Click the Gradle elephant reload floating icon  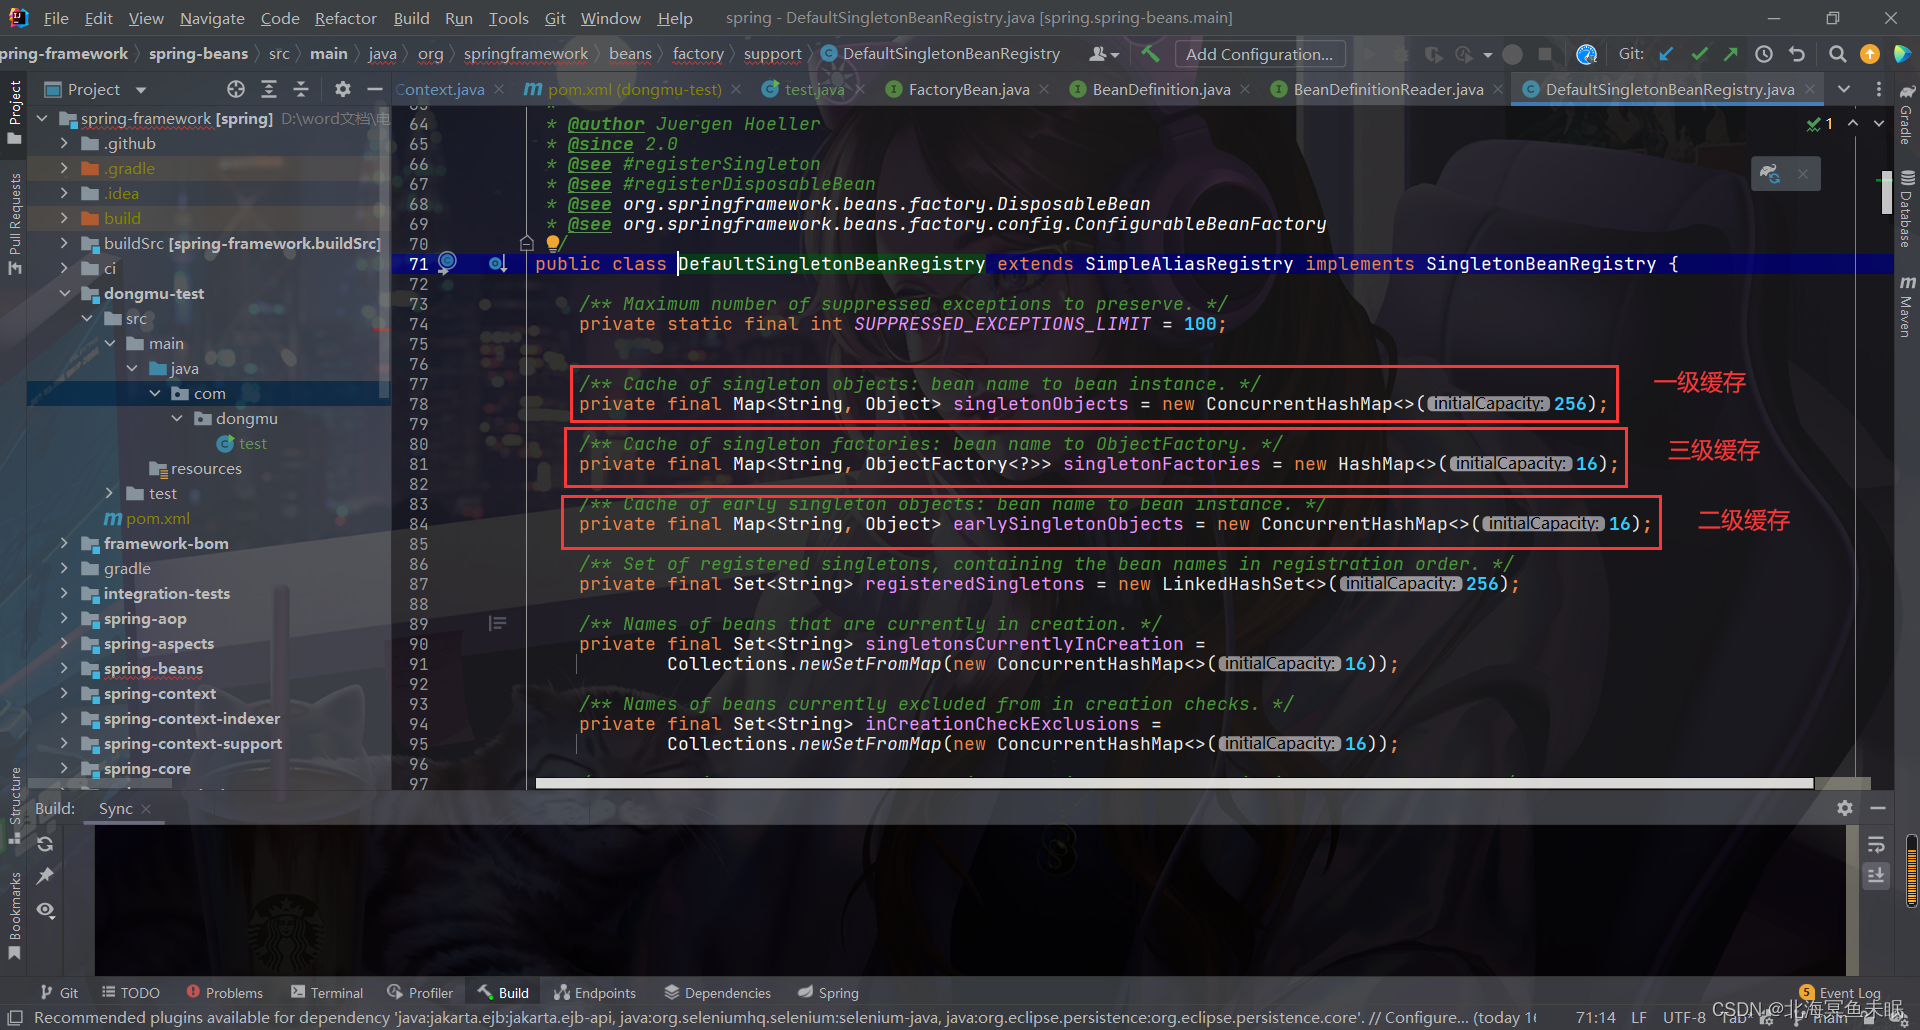pos(1770,174)
